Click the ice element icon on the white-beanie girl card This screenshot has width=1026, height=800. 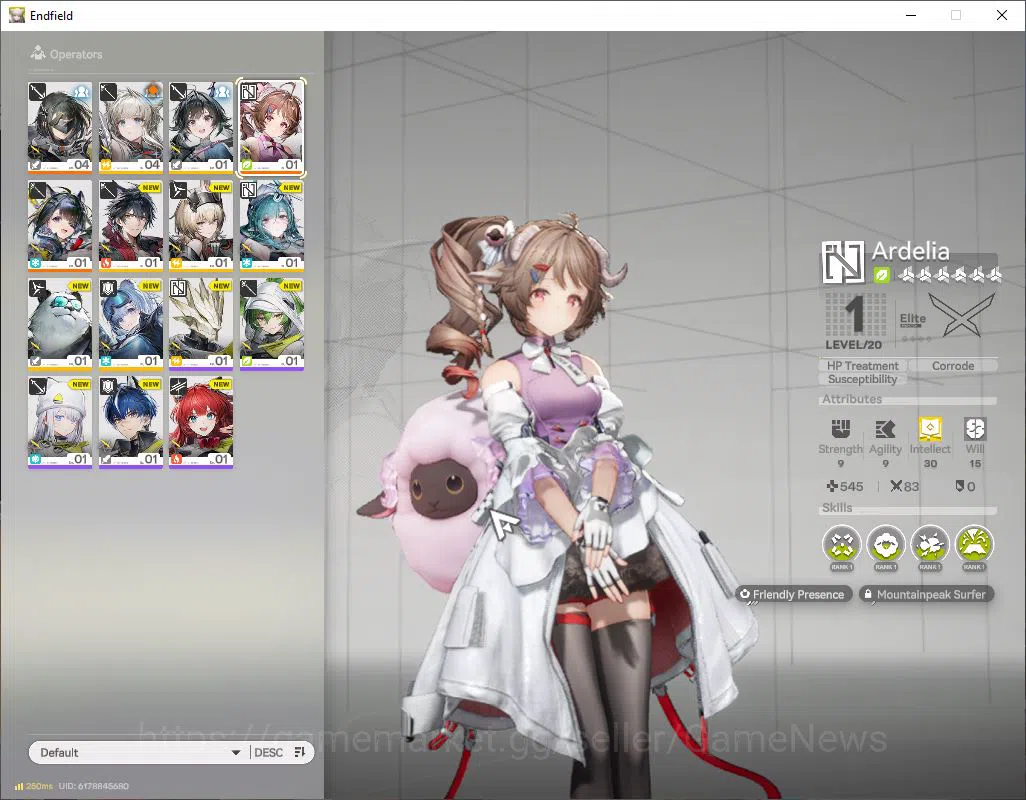pos(35,459)
